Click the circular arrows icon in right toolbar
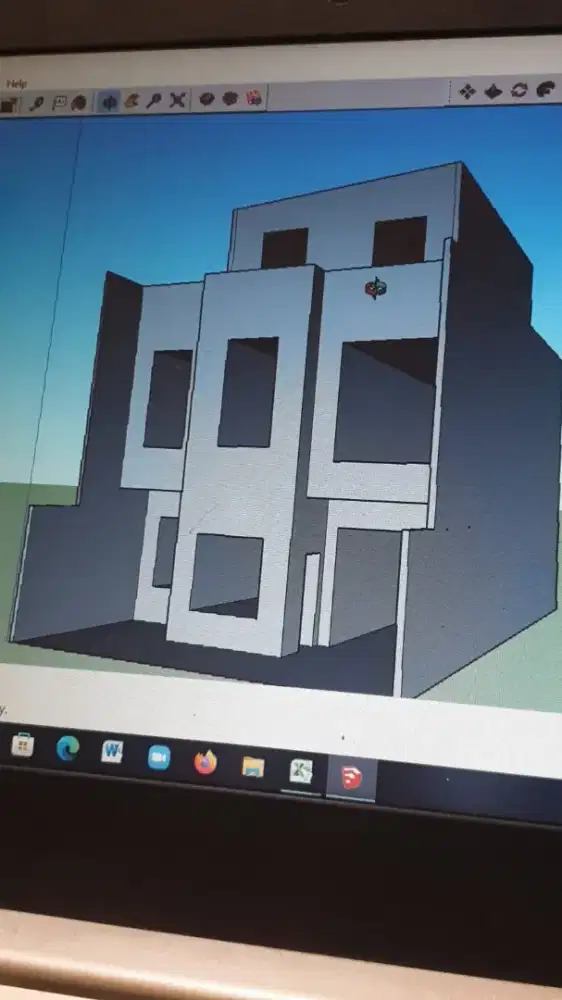Viewport: 562px width, 1000px height. pos(520,90)
